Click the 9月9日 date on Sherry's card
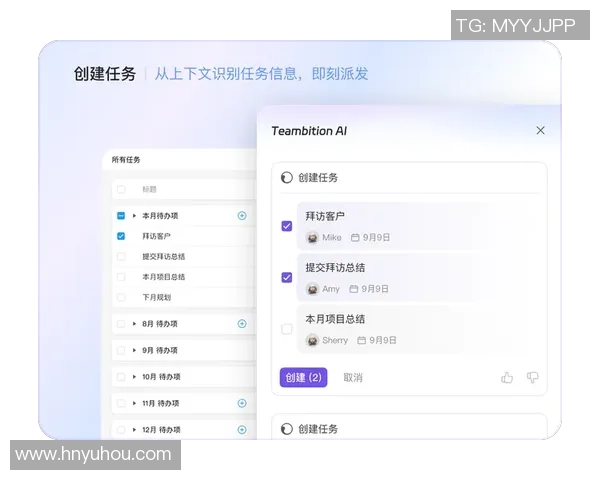Image resolution: width=600 pixels, height=480 pixels. tap(383, 340)
